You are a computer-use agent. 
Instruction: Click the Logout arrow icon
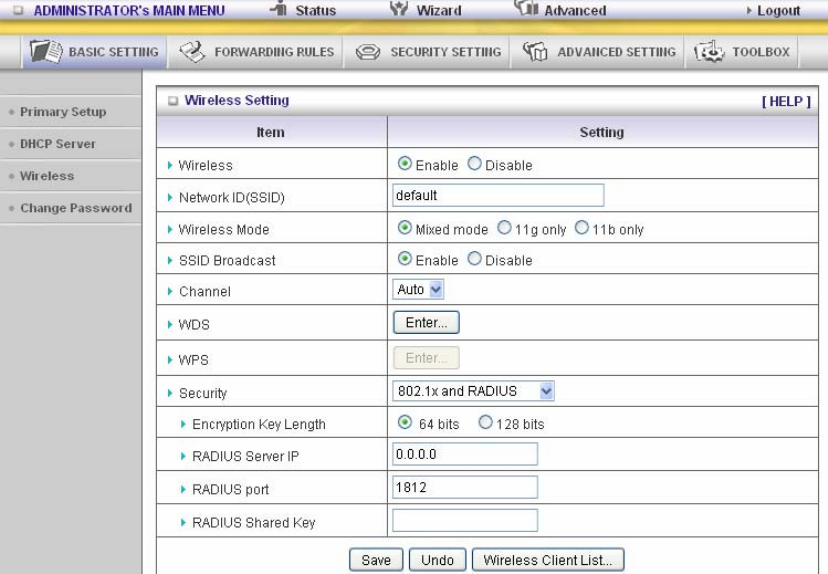tap(749, 10)
